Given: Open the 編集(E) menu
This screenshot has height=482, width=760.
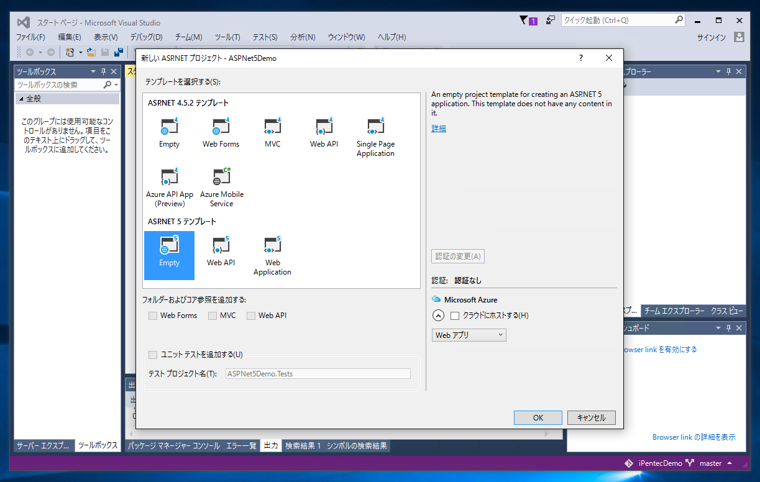Looking at the screenshot, I should pyautogui.click(x=69, y=37).
